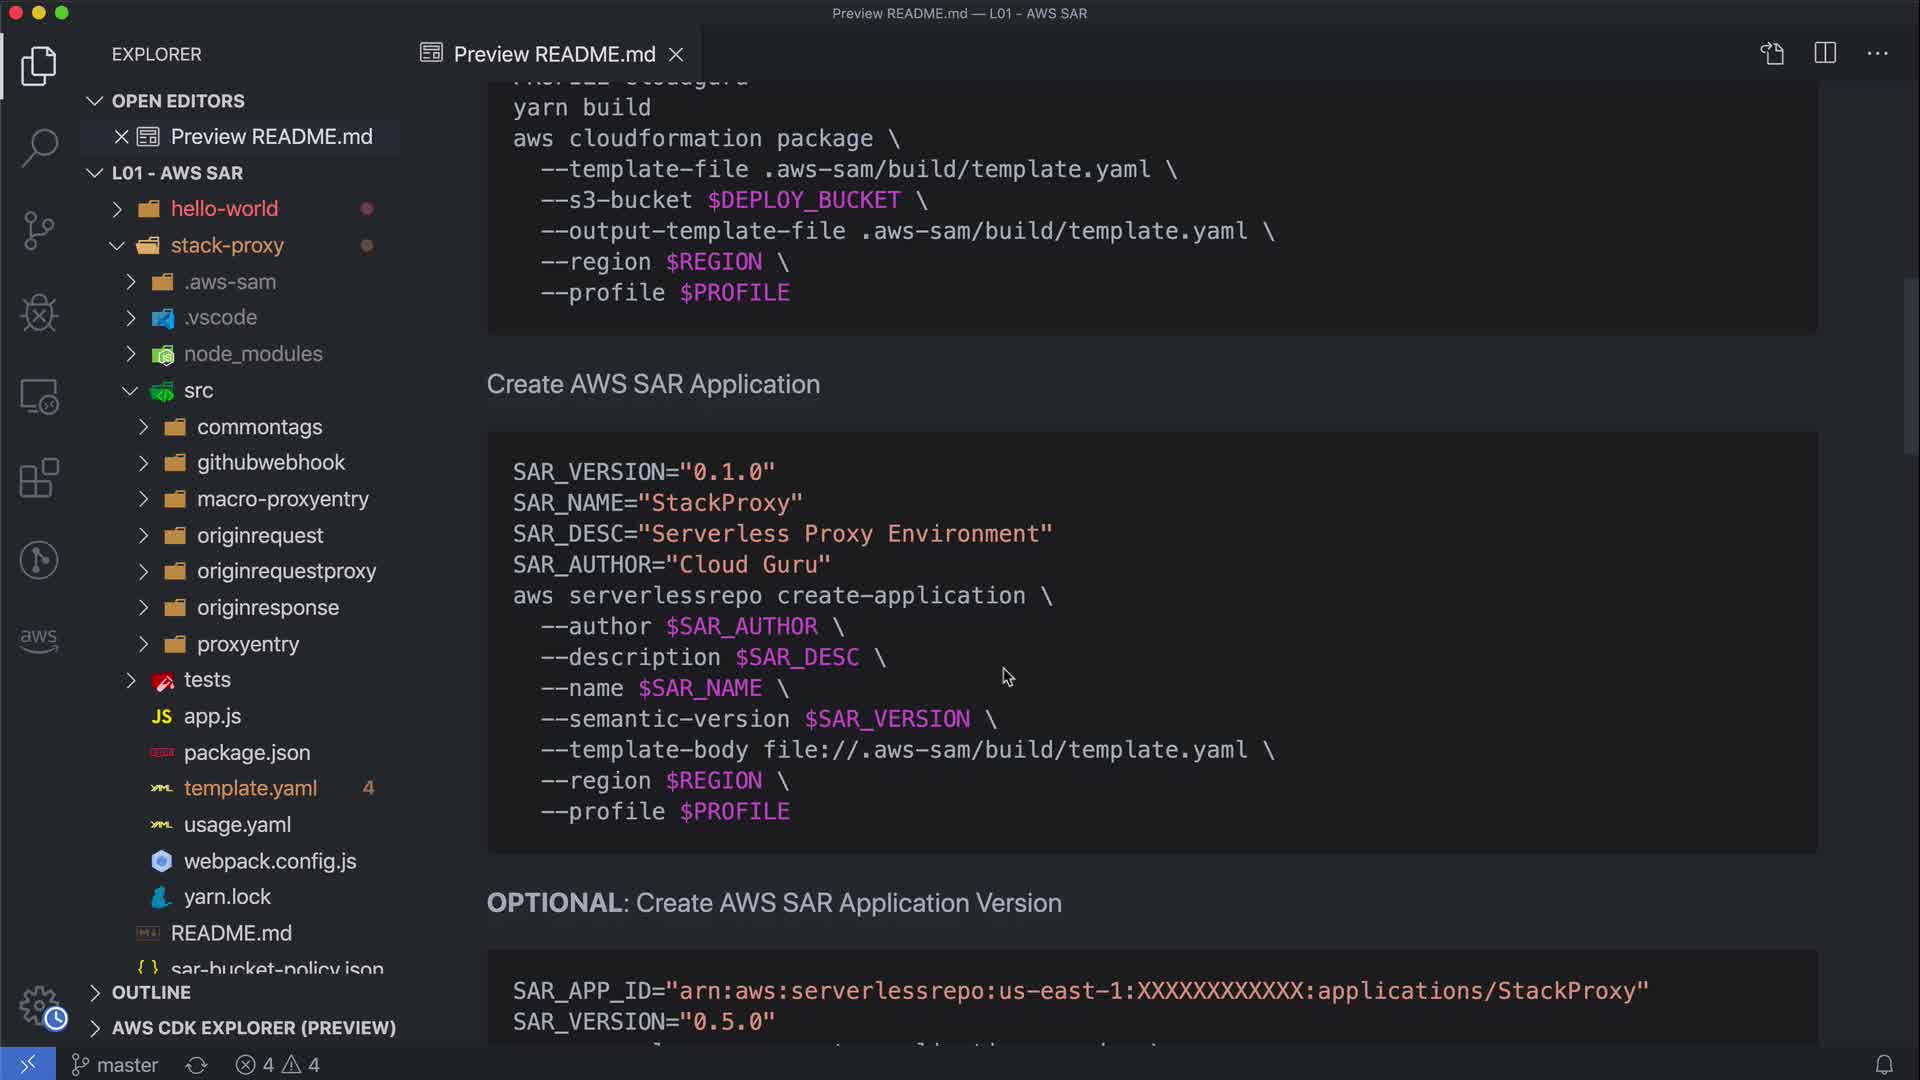The height and width of the screenshot is (1080, 1920).
Task: Select the Preview README.md tab
Action: 553,54
